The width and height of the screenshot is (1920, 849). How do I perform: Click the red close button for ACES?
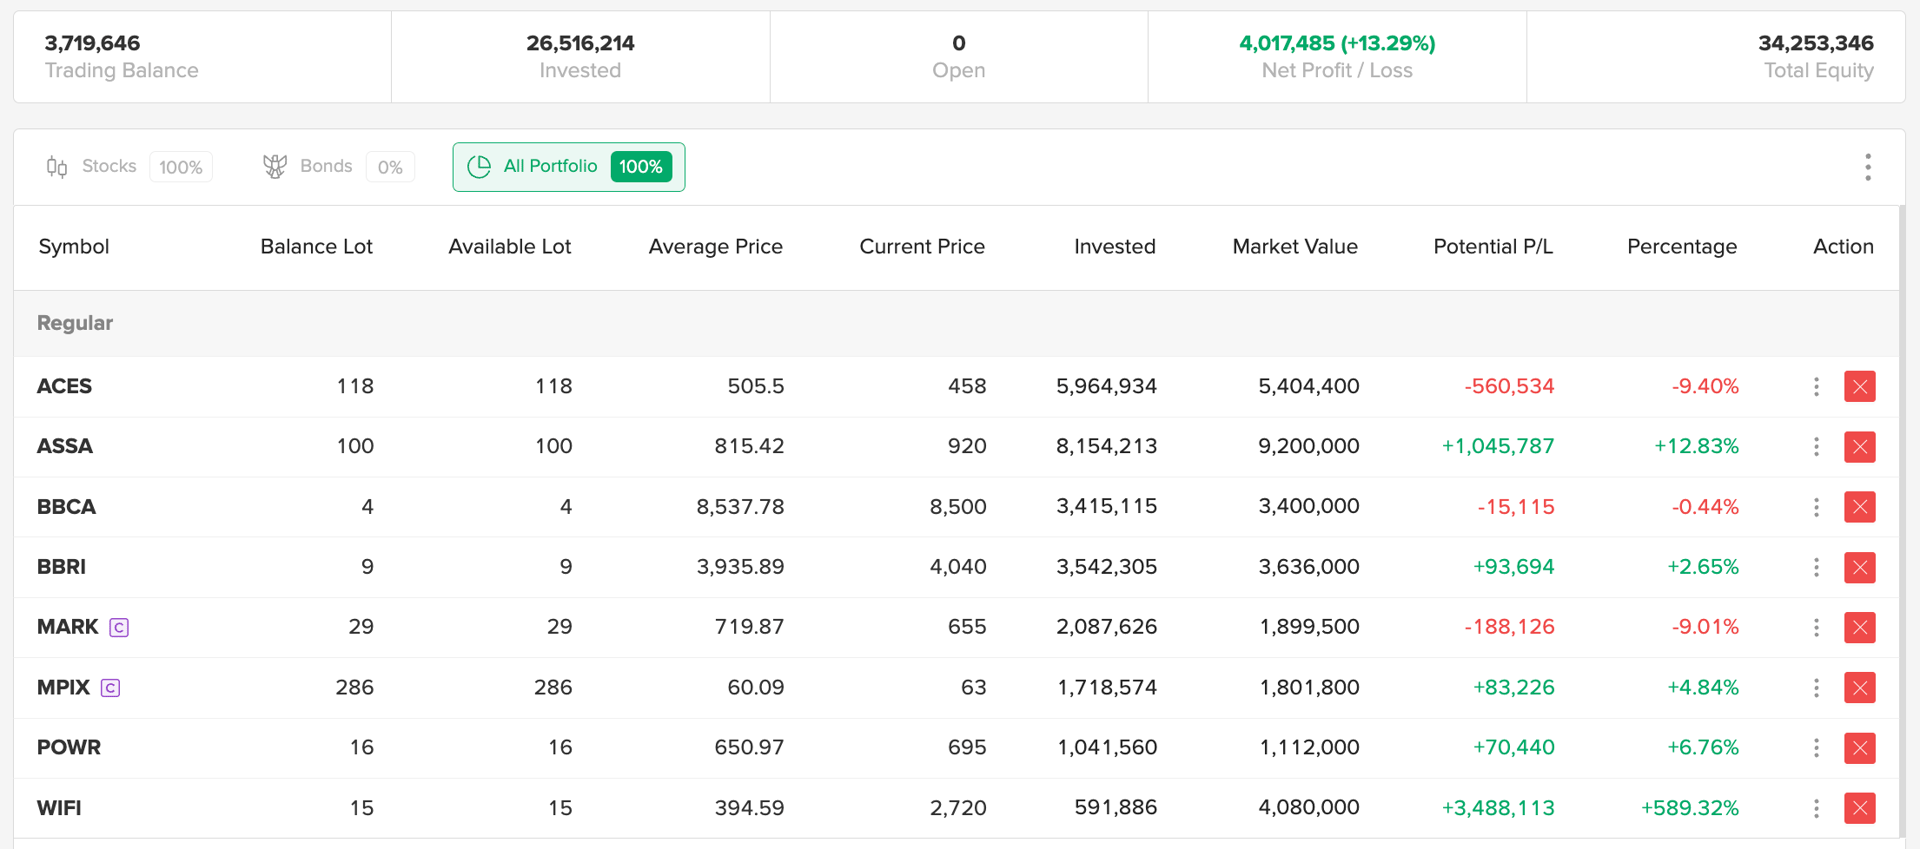[x=1860, y=386]
